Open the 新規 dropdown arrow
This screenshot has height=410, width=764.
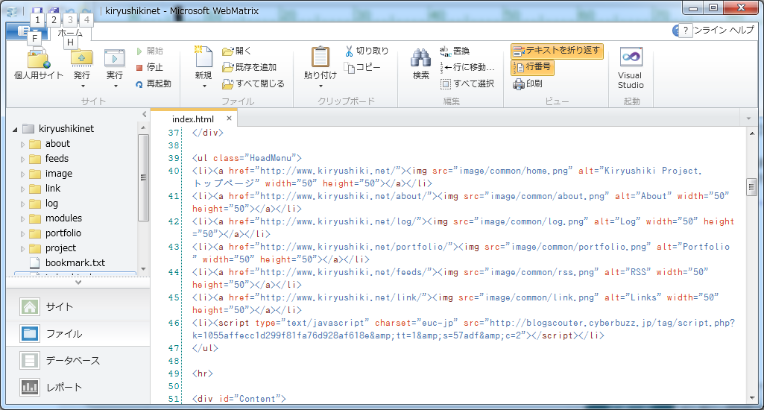(204, 86)
